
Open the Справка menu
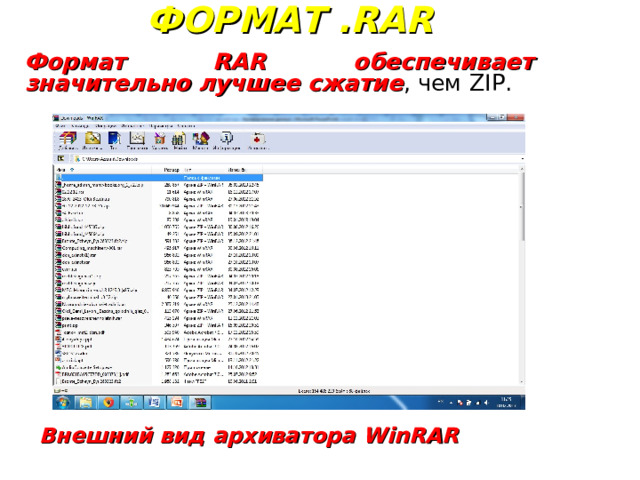[x=186, y=126]
